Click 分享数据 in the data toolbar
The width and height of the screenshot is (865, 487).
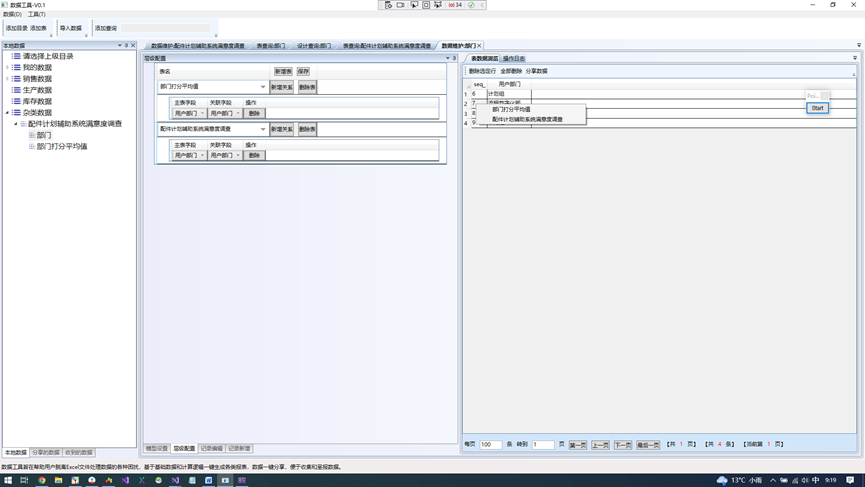coord(536,71)
